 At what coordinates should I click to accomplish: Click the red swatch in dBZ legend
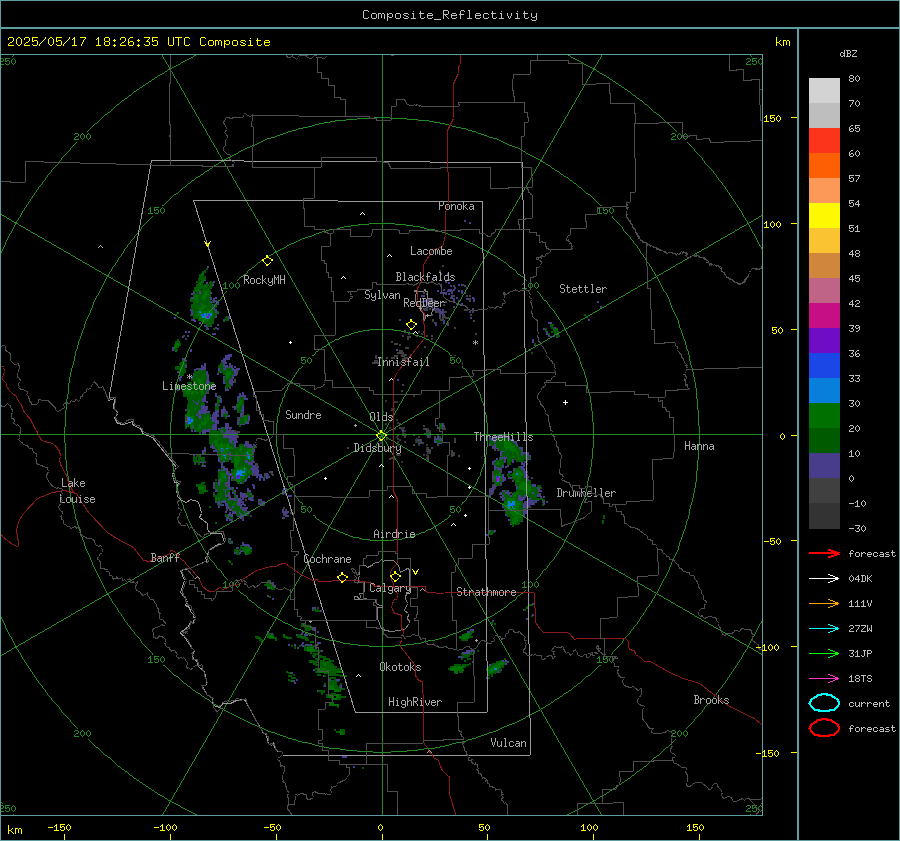click(x=824, y=140)
